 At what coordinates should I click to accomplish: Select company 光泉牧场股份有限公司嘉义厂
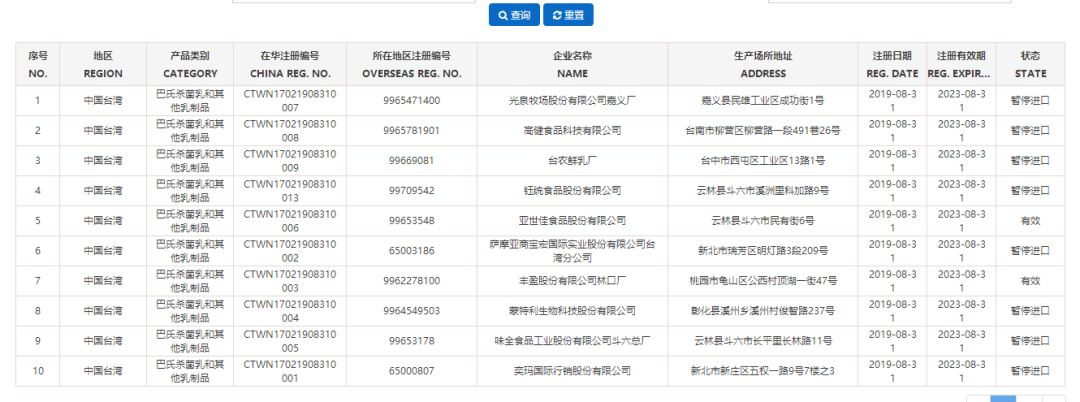pos(572,100)
